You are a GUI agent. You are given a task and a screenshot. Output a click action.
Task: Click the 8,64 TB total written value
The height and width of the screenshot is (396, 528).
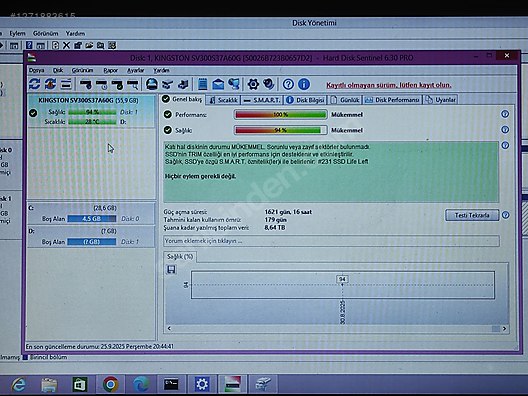275,228
